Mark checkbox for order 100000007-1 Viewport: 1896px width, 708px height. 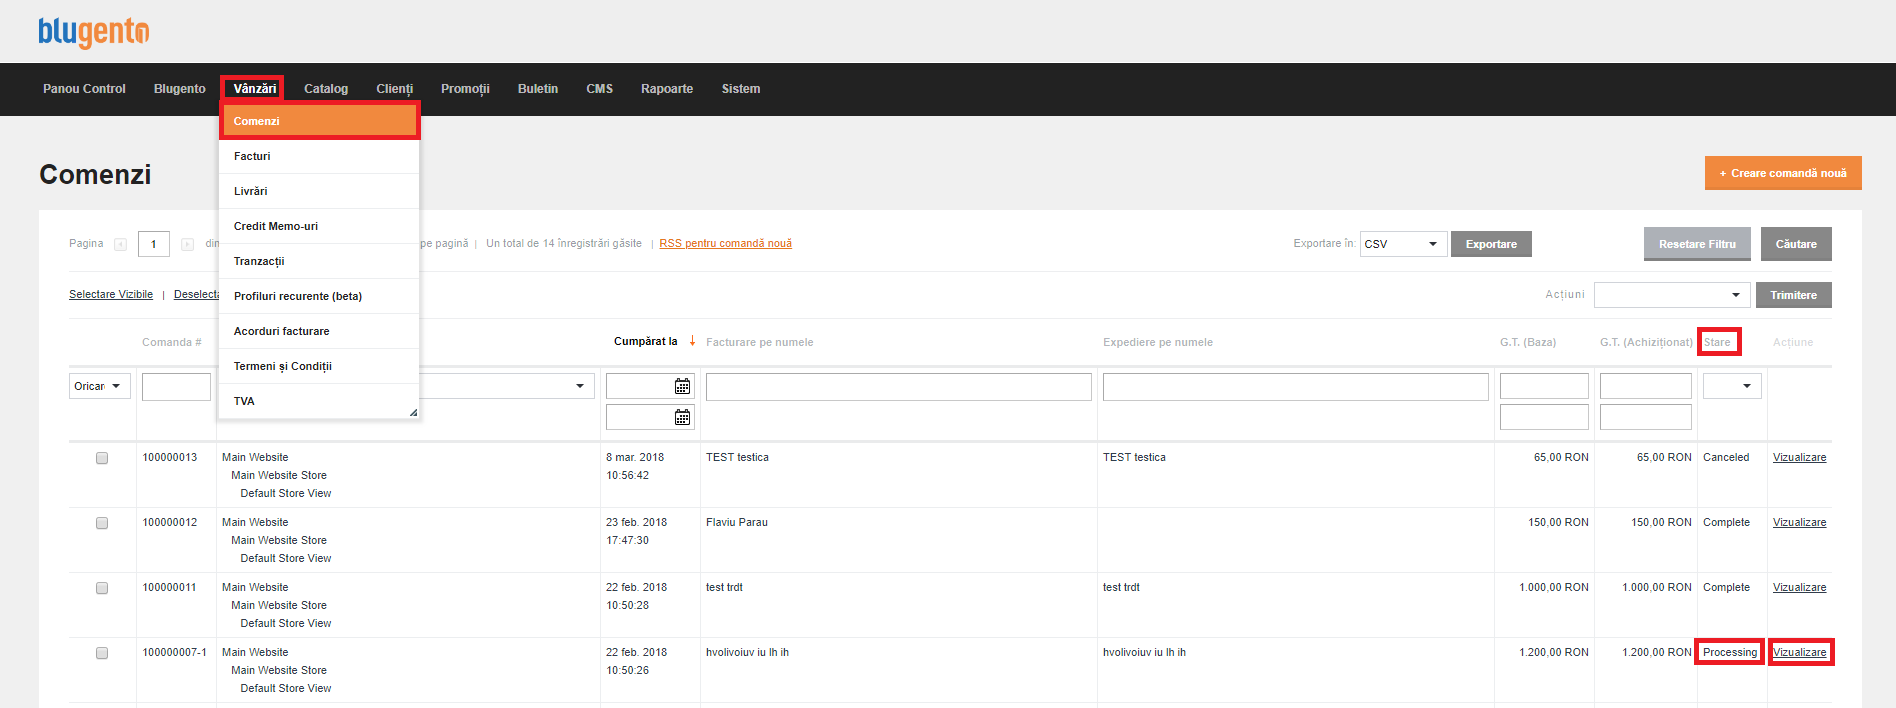(102, 653)
